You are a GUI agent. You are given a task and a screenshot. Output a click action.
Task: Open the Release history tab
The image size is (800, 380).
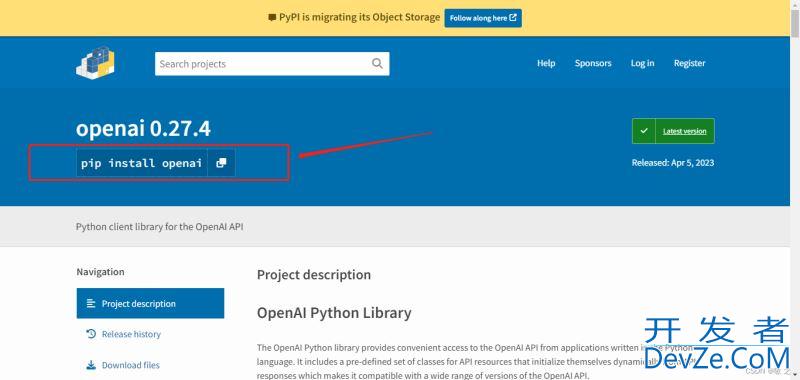coord(123,334)
